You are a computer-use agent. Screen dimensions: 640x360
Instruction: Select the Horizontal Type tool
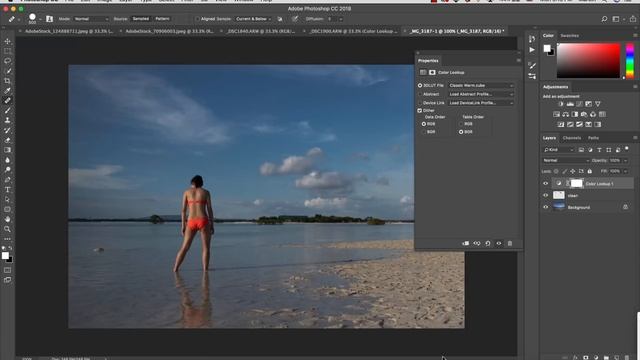pyautogui.click(x=7, y=190)
